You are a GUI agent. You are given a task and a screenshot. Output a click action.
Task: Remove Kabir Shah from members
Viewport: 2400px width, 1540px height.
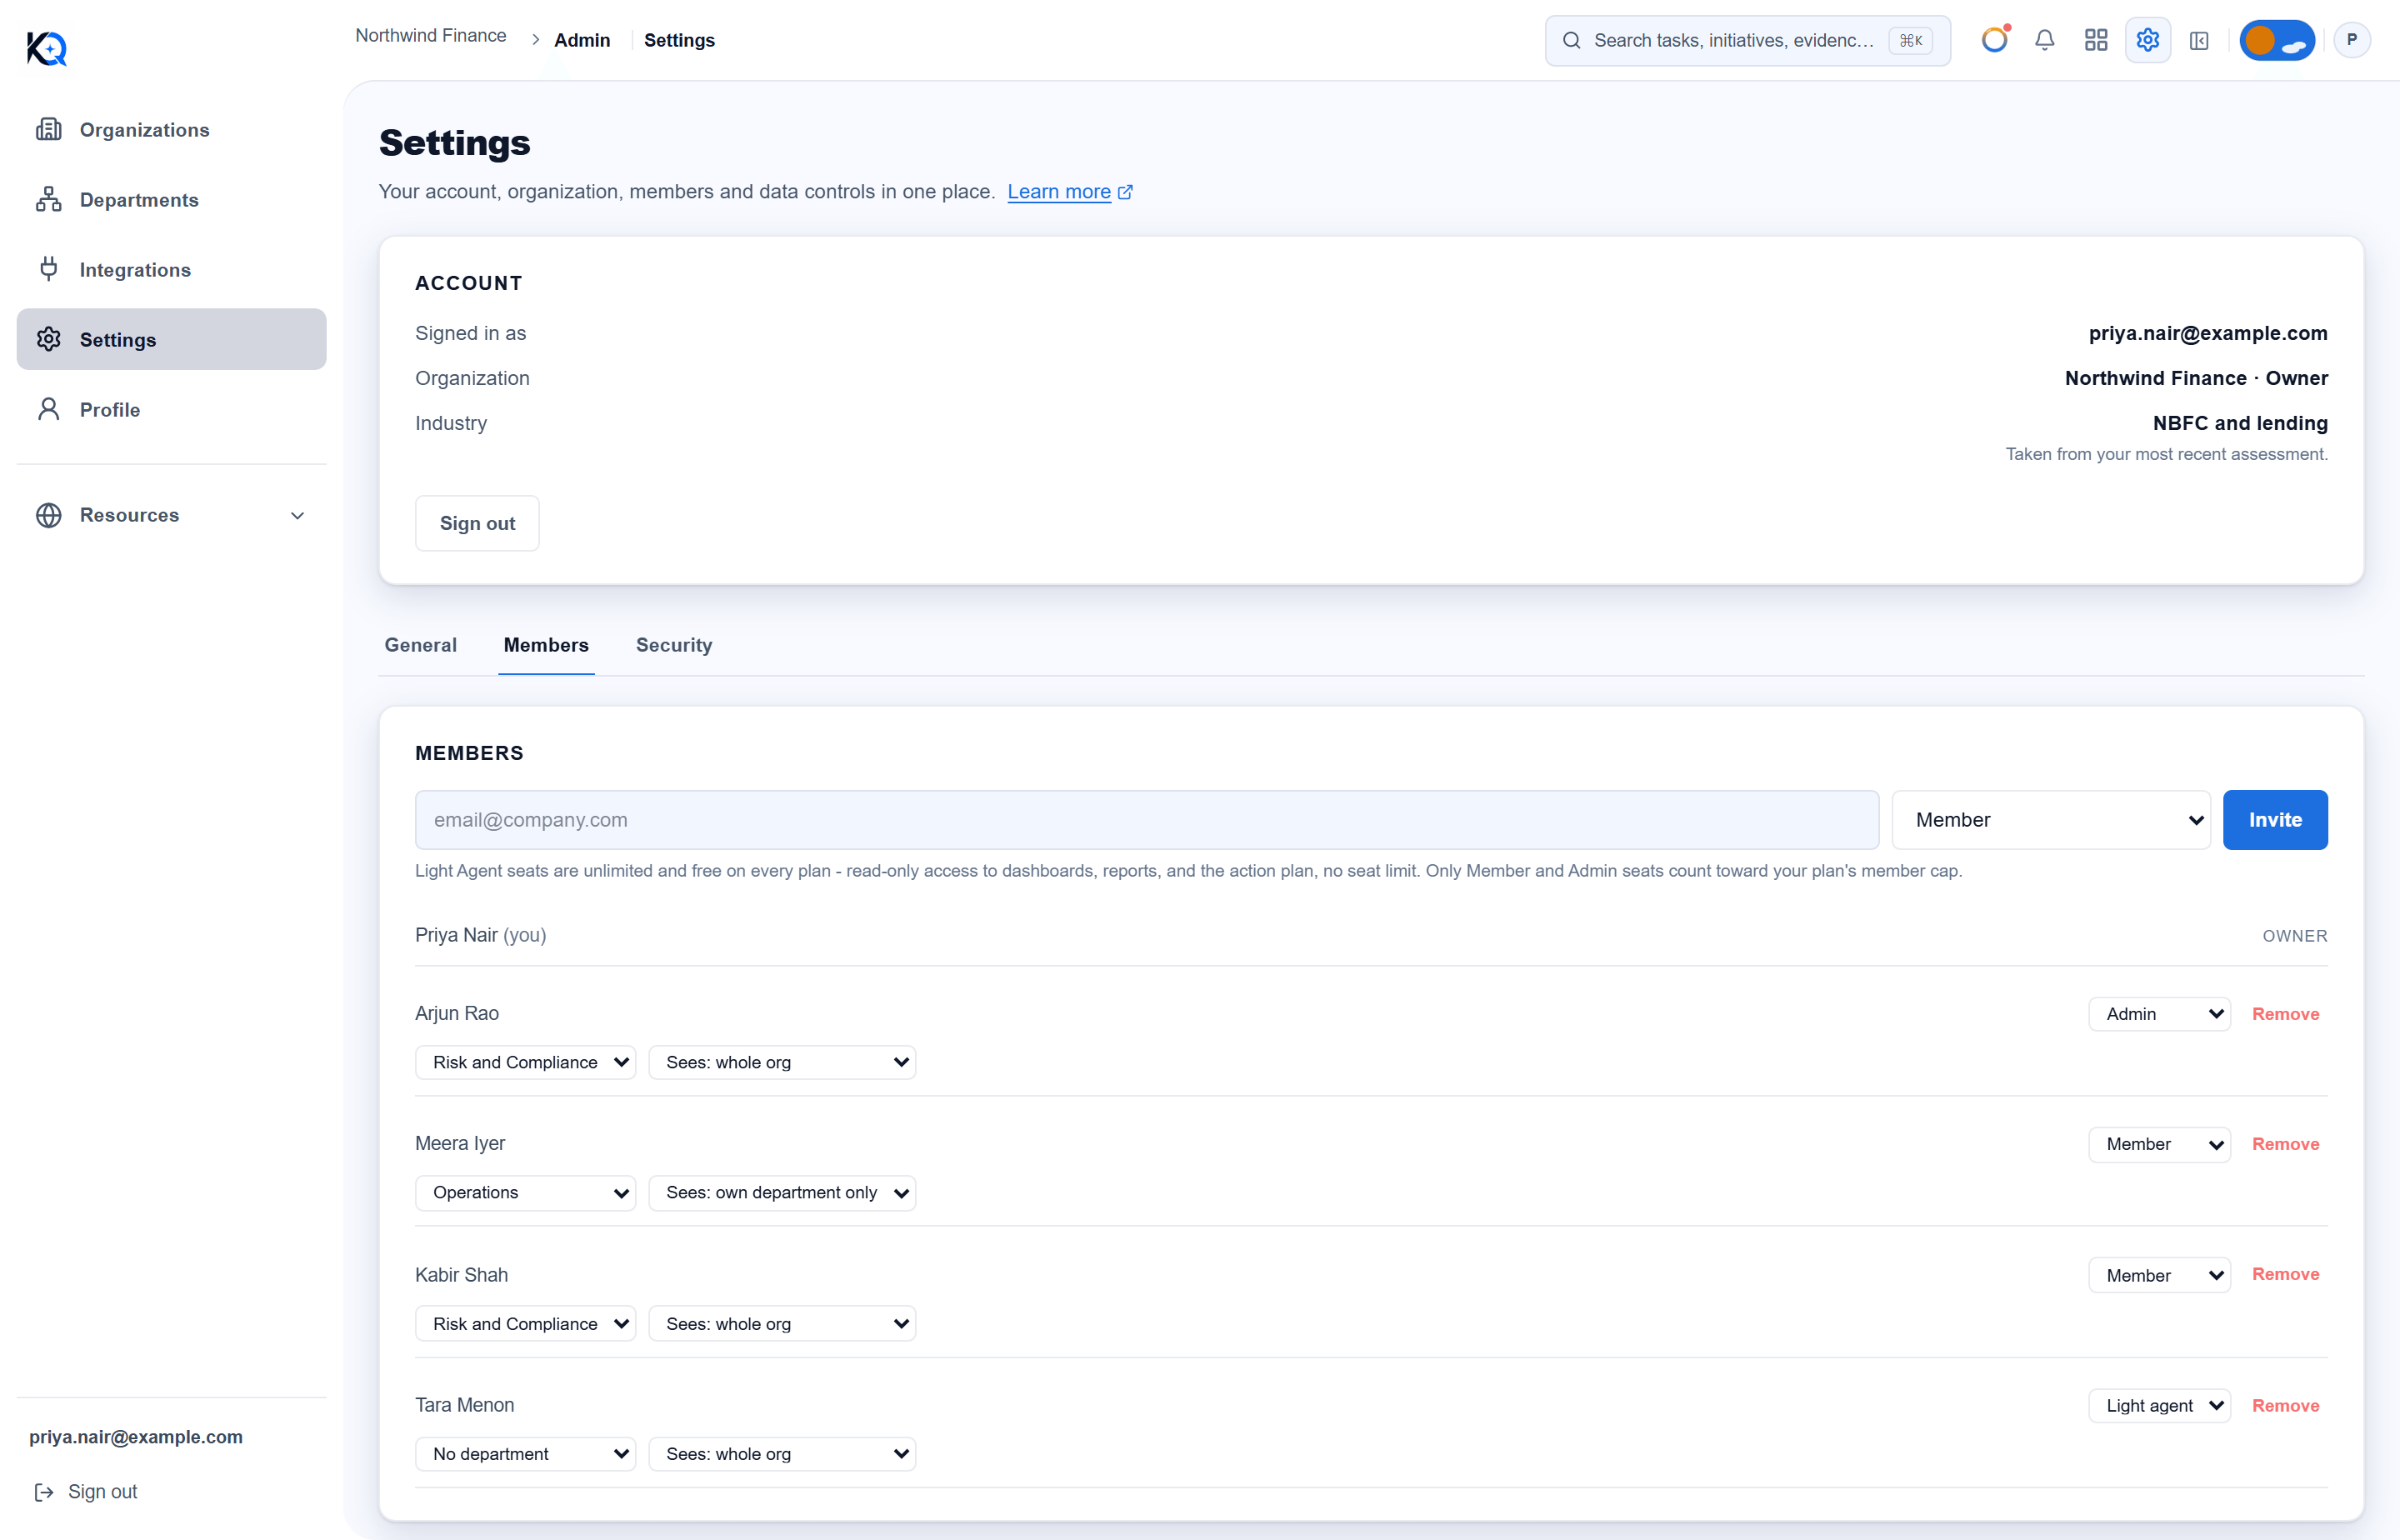(2285, 1274)
